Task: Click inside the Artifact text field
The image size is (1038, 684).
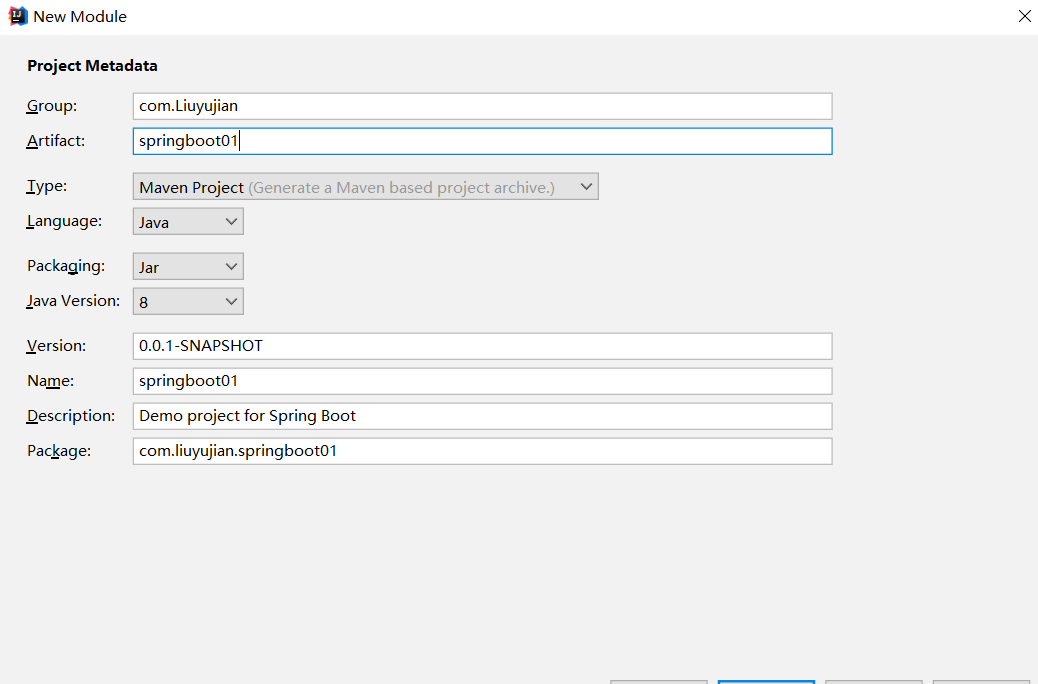Action: pyautogui.click(x=482, y=141)
